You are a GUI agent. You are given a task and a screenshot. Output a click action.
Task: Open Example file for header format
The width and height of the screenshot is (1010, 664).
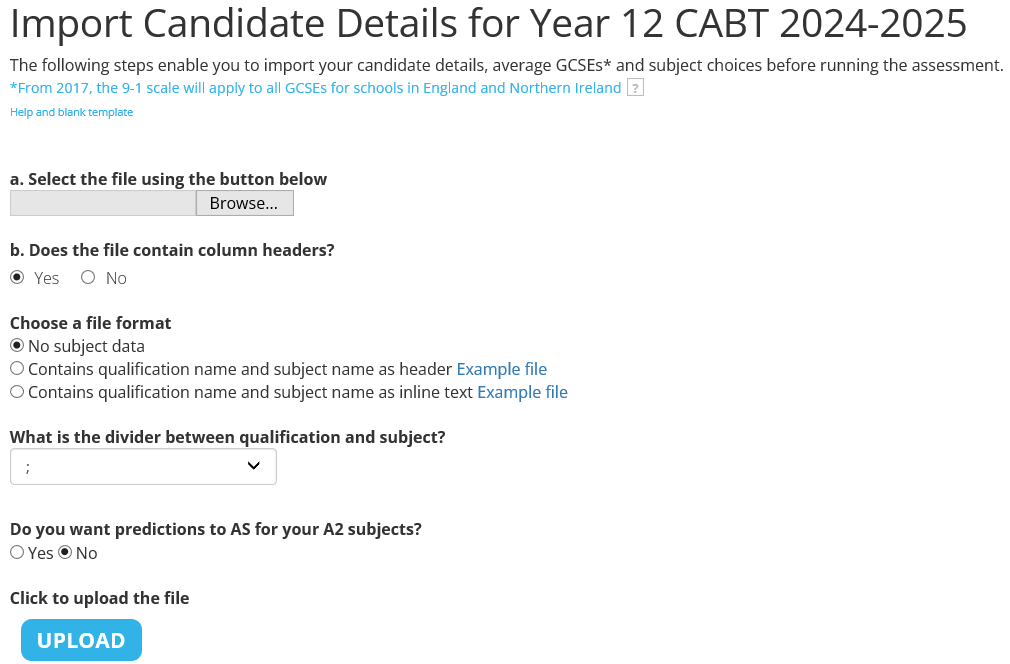coord(502,369)
